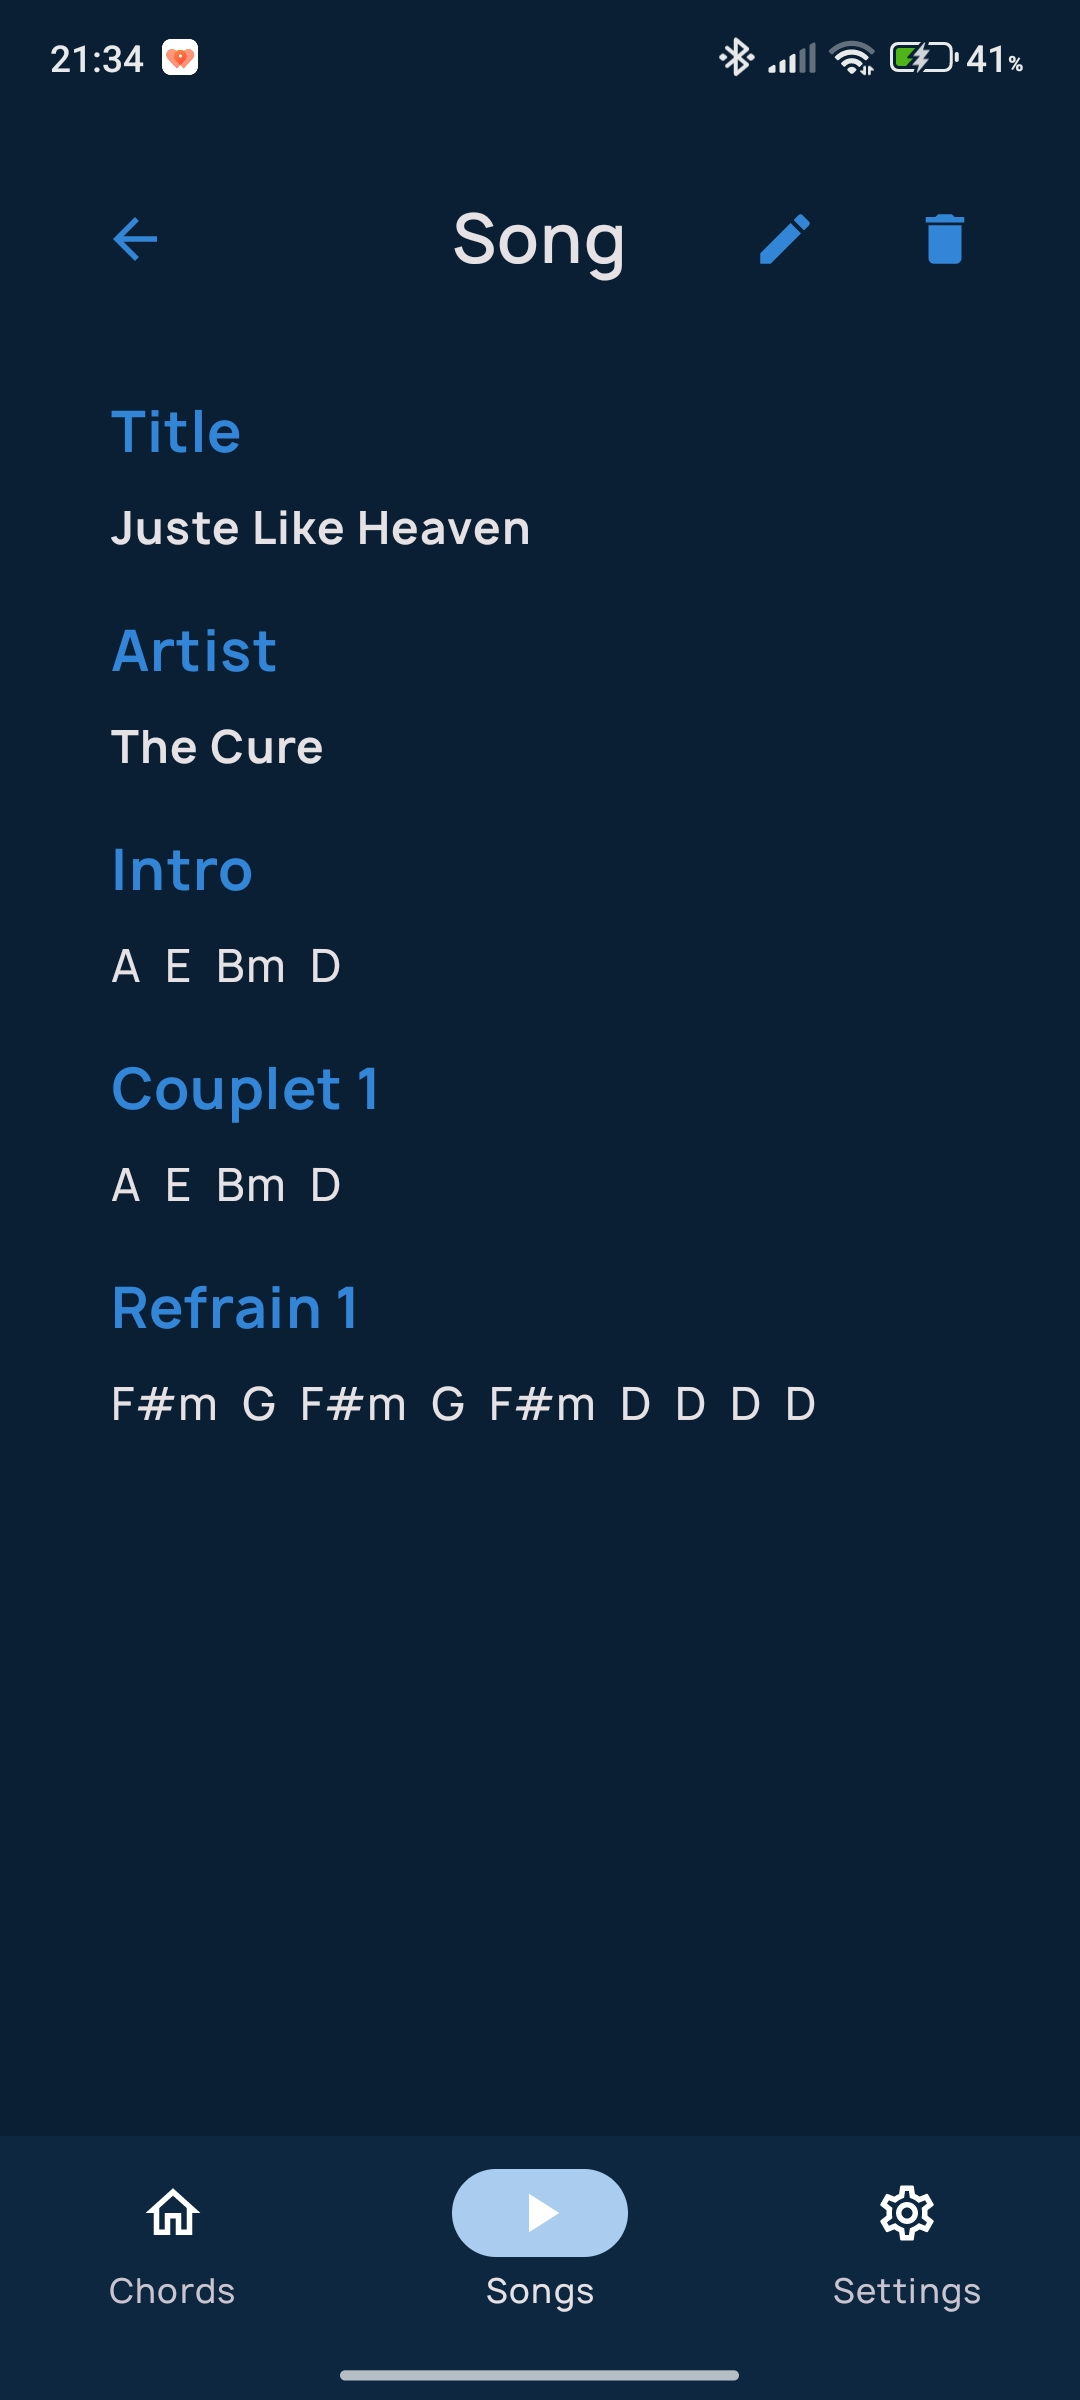The height and width of the screenshot is (2400, 1080).
Task: Tap the battery charging icon
Action: pos(924,58)
